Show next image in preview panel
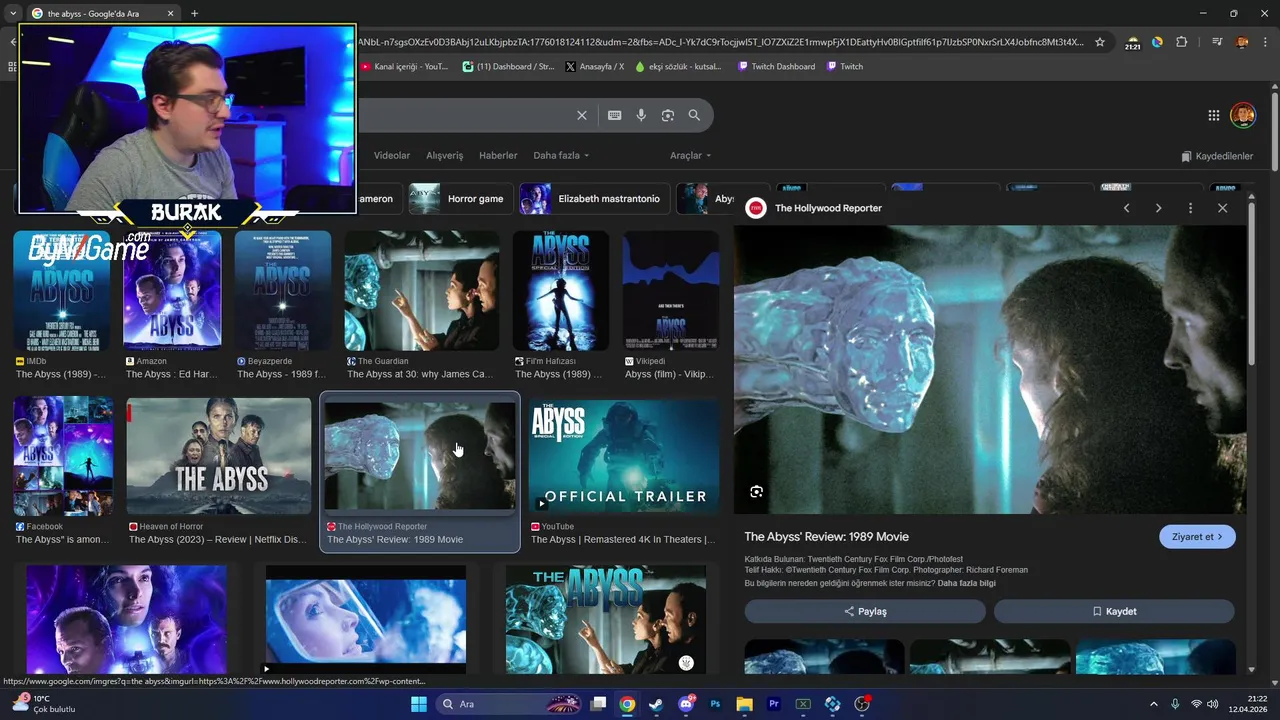Screen dimensions: 1280x720 1158,208
